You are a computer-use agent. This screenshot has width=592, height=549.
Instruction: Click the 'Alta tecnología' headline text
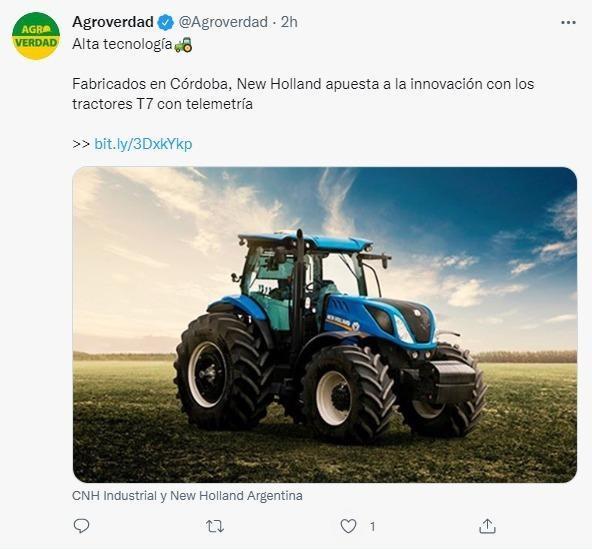[x=122, y=44]
